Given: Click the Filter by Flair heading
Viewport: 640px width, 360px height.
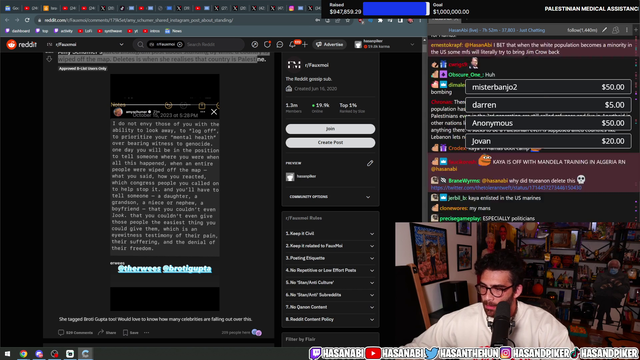Looking at the screenshot, I should pos(300,339).
